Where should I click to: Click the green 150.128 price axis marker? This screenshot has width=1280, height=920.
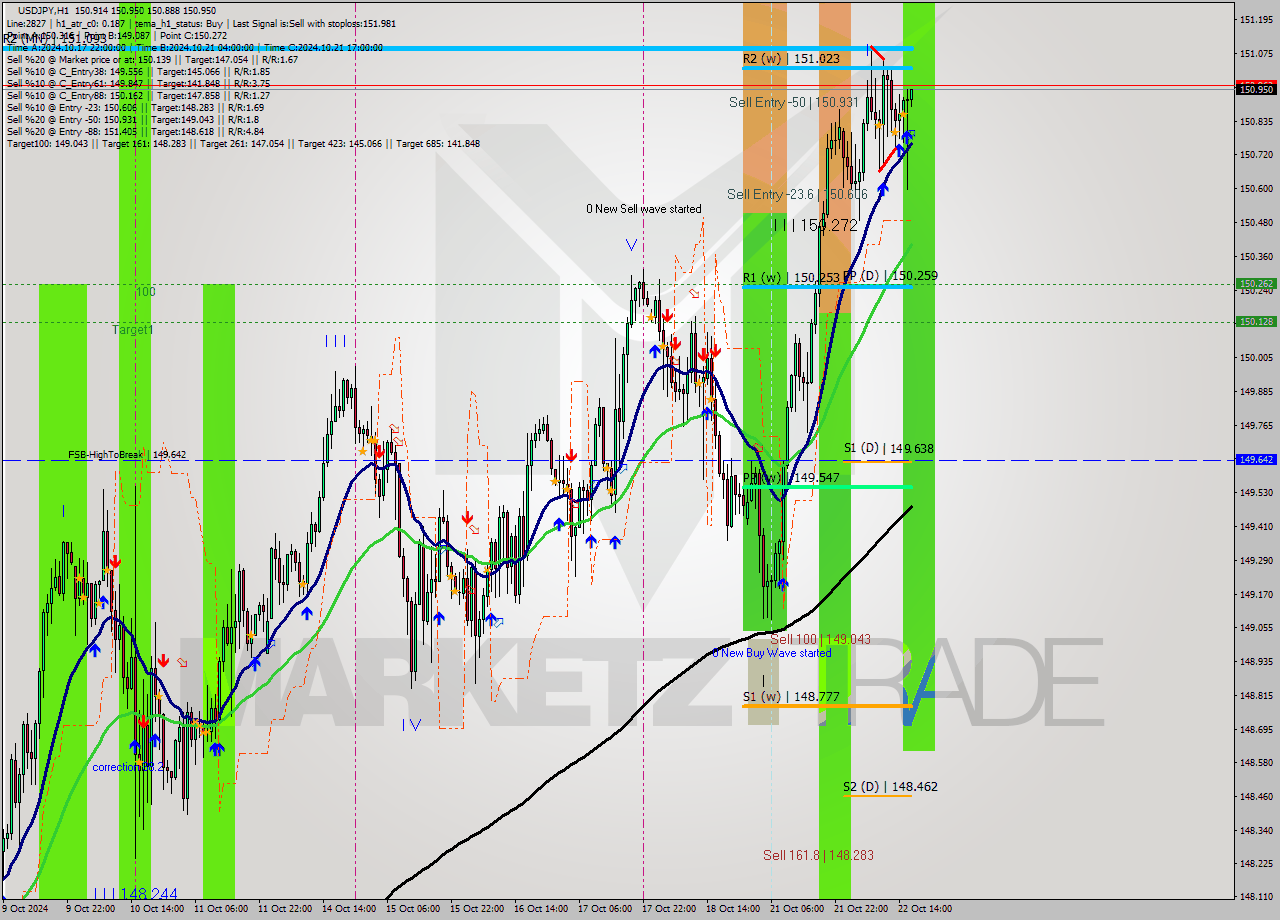1257,322
